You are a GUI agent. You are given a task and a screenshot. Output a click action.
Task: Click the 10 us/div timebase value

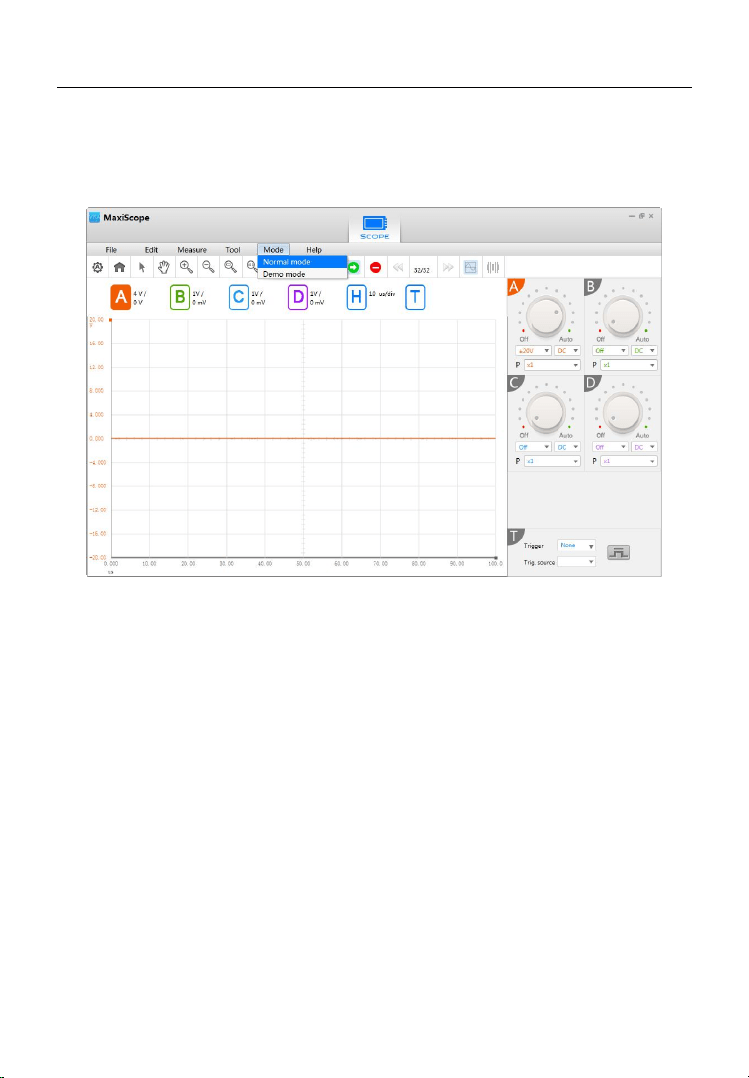coord(382,294)
